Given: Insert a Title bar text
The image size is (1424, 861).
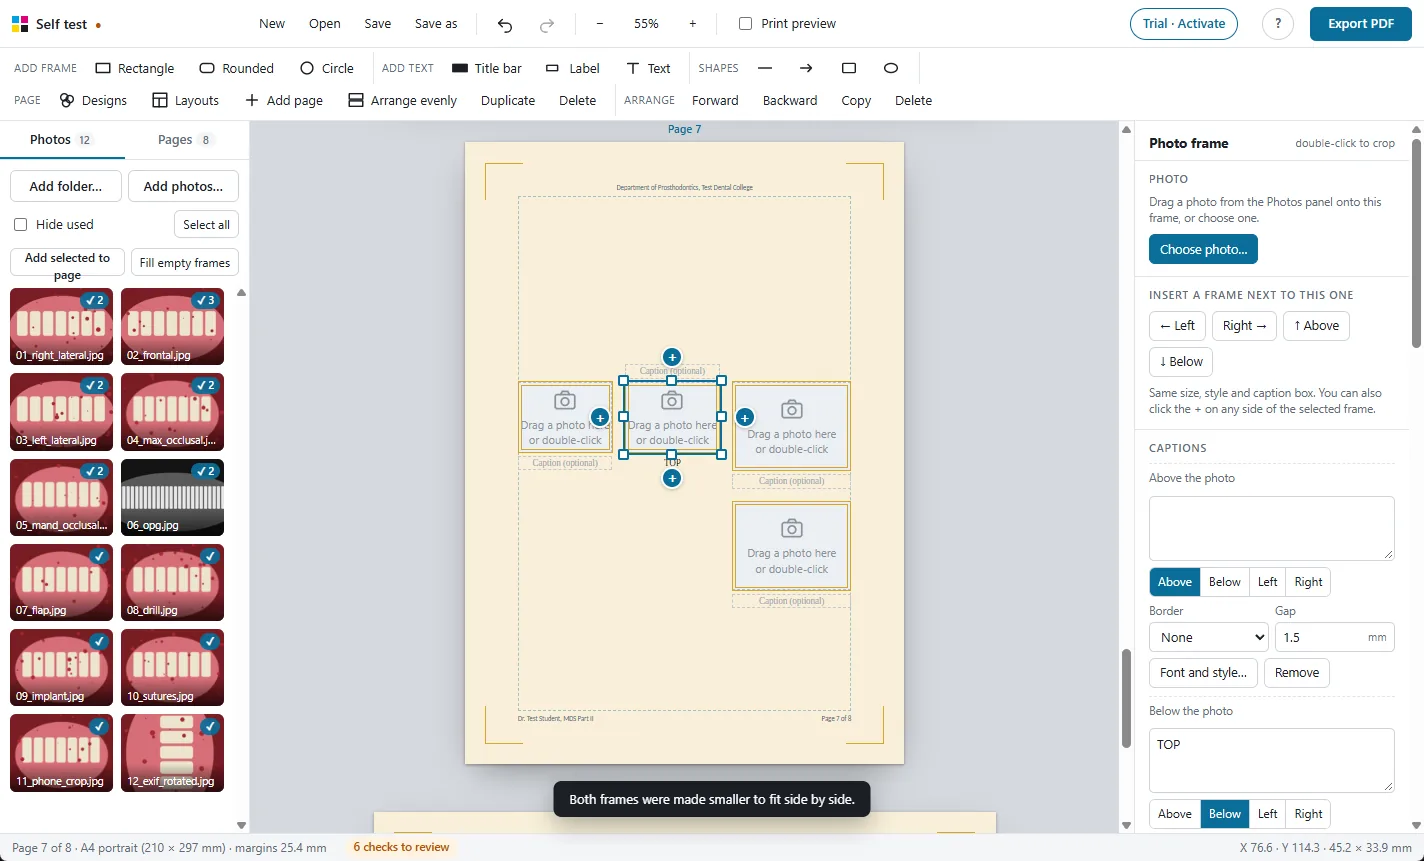Looking at the screenshot, I should point(487,68).
